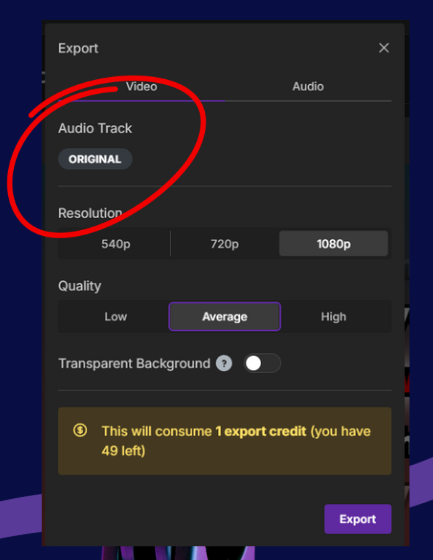This screenshot has width=433, height=560.
Task: Click the Resolution section heading
Action: point(90,213)
